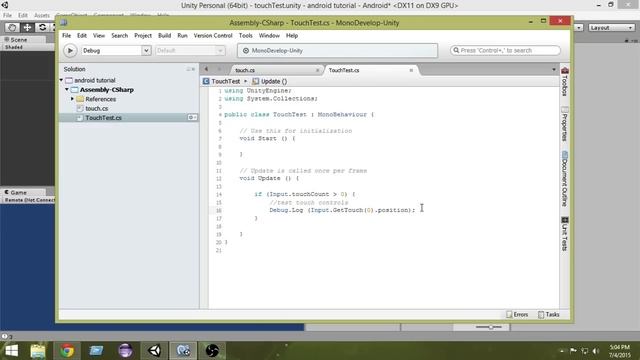Click the Solution pad auto-hide and close controls
The width and height of the screenshot is (640, 360).
coord(191,69)
